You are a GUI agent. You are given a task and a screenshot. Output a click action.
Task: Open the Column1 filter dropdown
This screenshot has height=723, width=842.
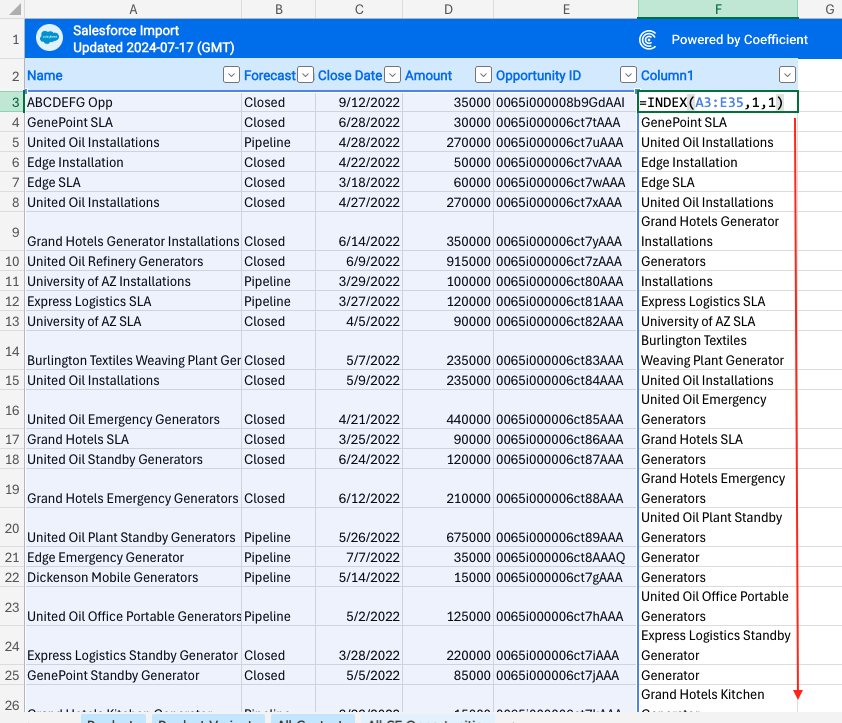pos(787,75)
